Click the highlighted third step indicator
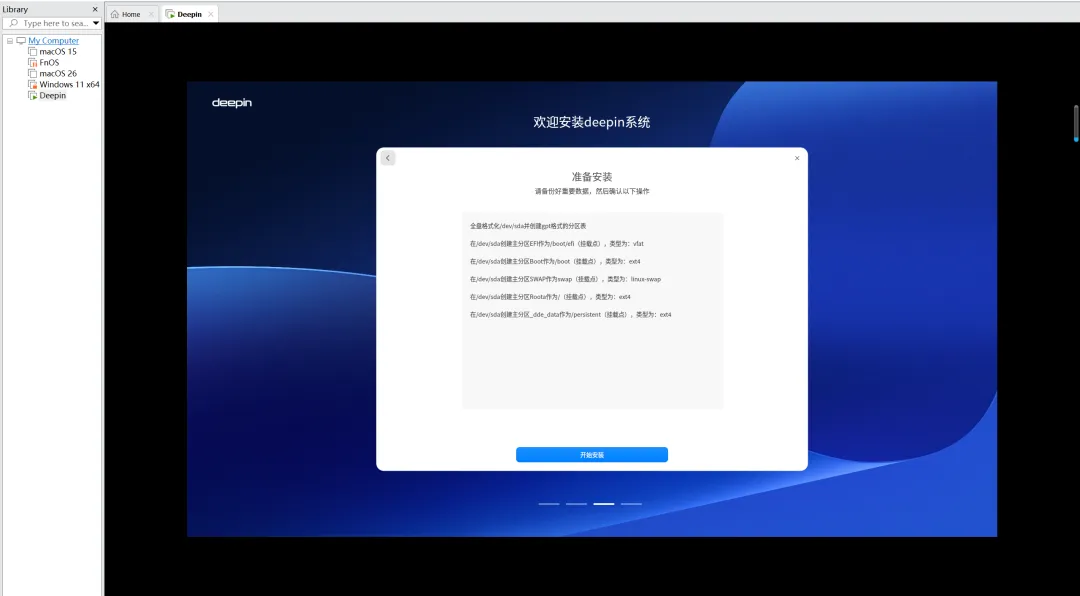The image size is (1080, 596). [604, 504]
